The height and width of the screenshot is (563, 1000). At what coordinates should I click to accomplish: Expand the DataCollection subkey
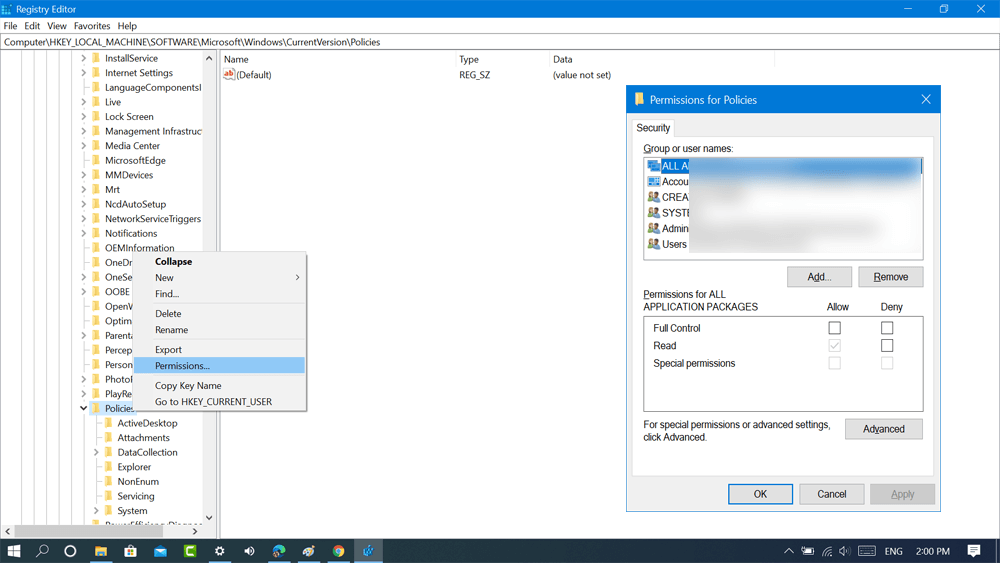[96, 452]
